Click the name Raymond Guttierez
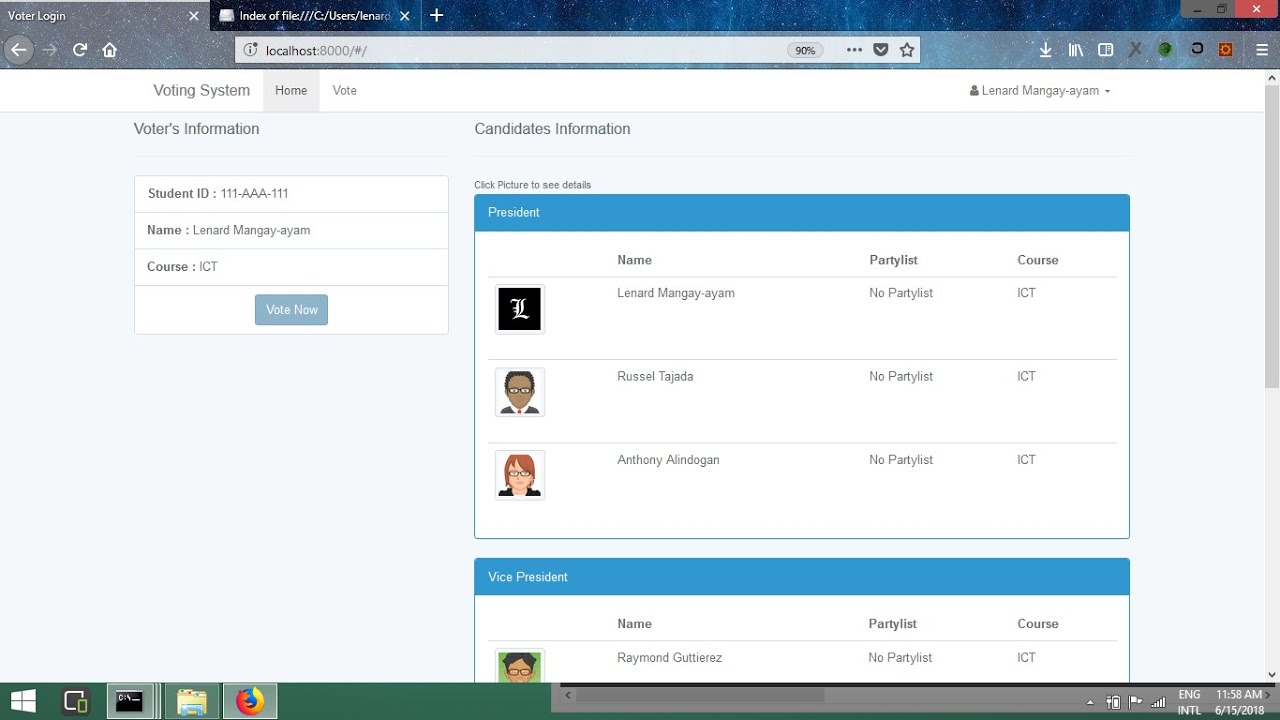 point(669,658)
